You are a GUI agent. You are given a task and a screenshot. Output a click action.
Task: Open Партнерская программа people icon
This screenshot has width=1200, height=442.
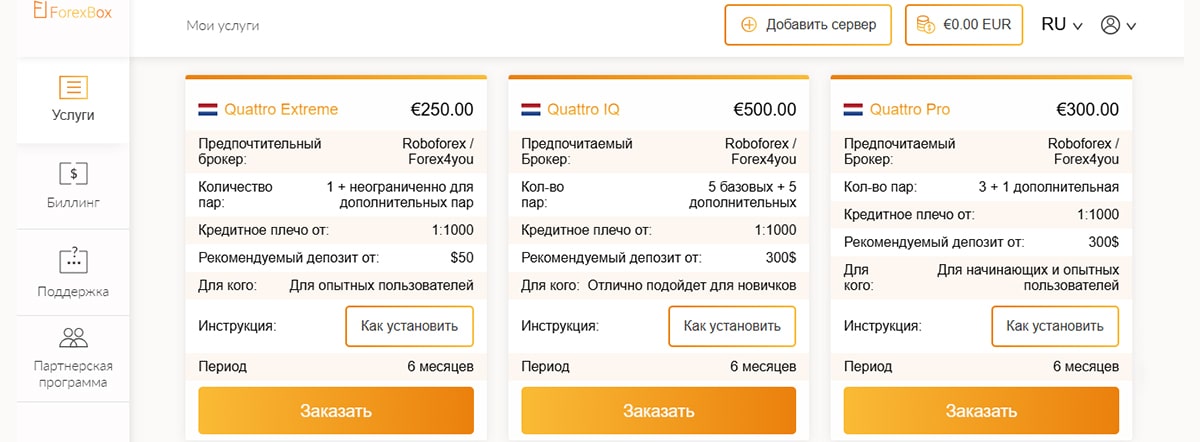coord(73,337)
